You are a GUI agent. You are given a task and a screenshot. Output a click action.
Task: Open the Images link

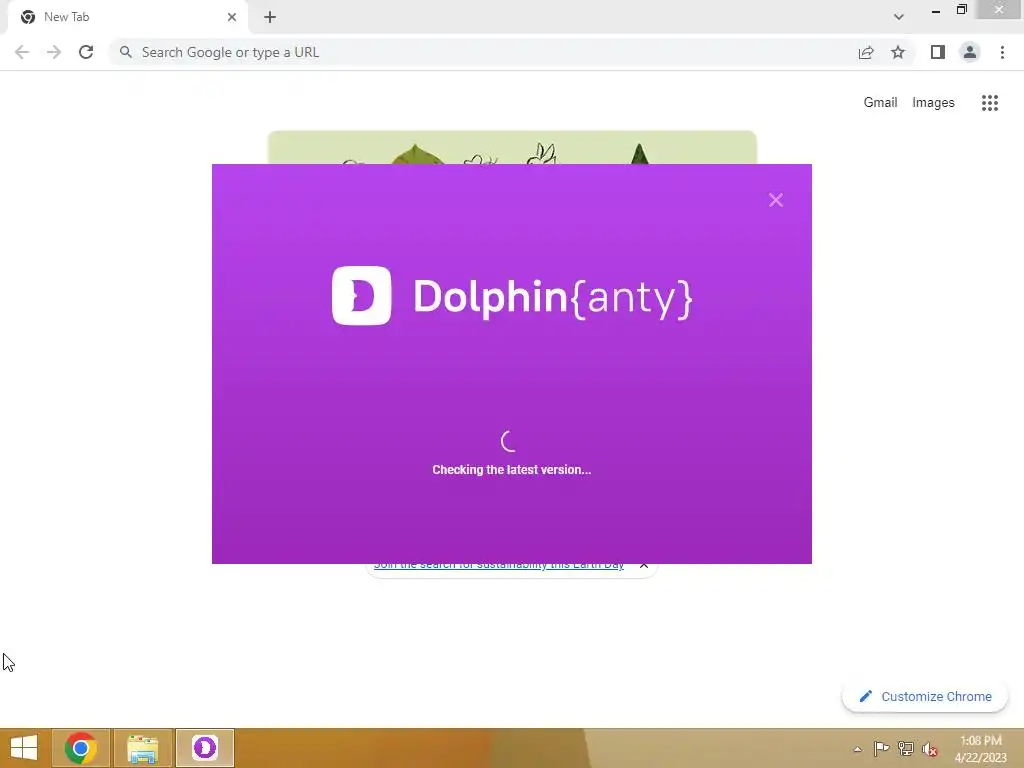(x=933, y=103)
